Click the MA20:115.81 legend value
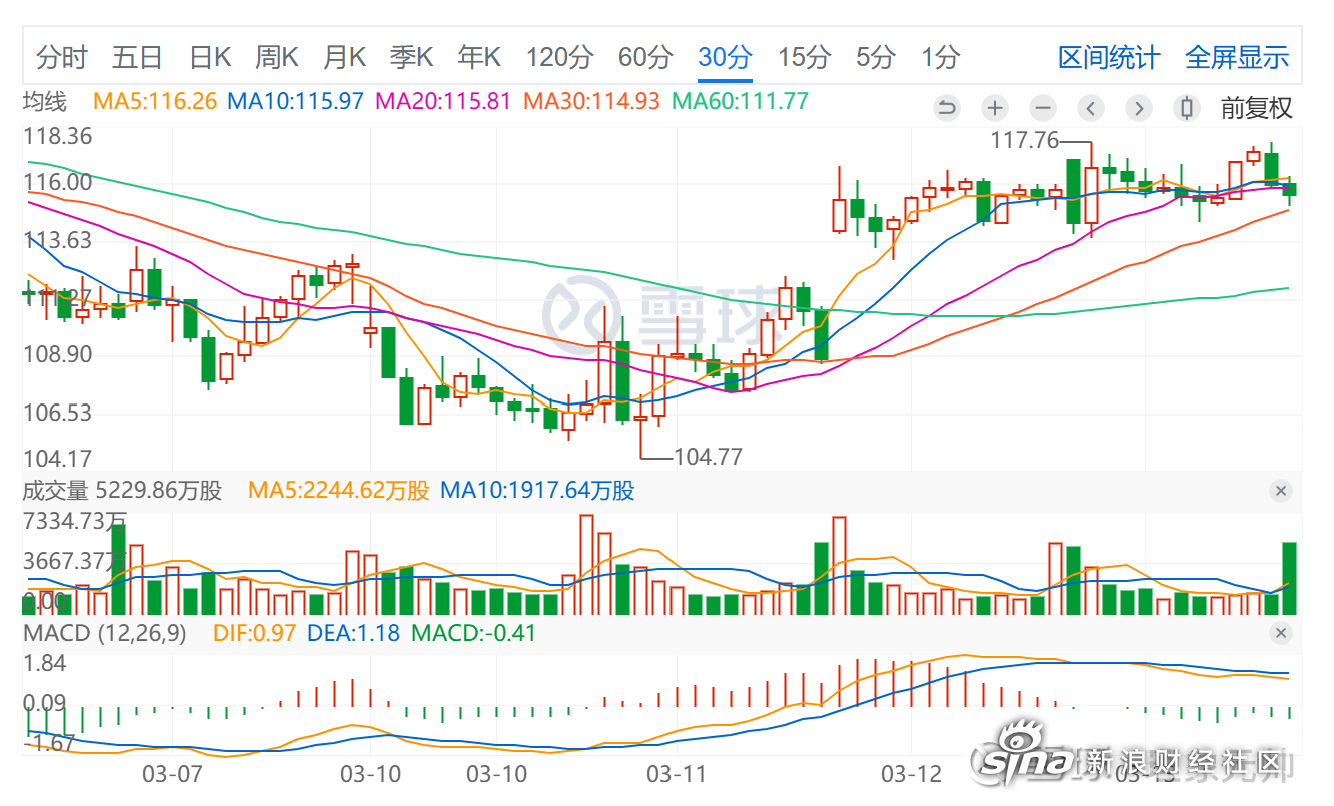Image resolution: width=1334 pixels, height=806 pixels. (444, 101)
